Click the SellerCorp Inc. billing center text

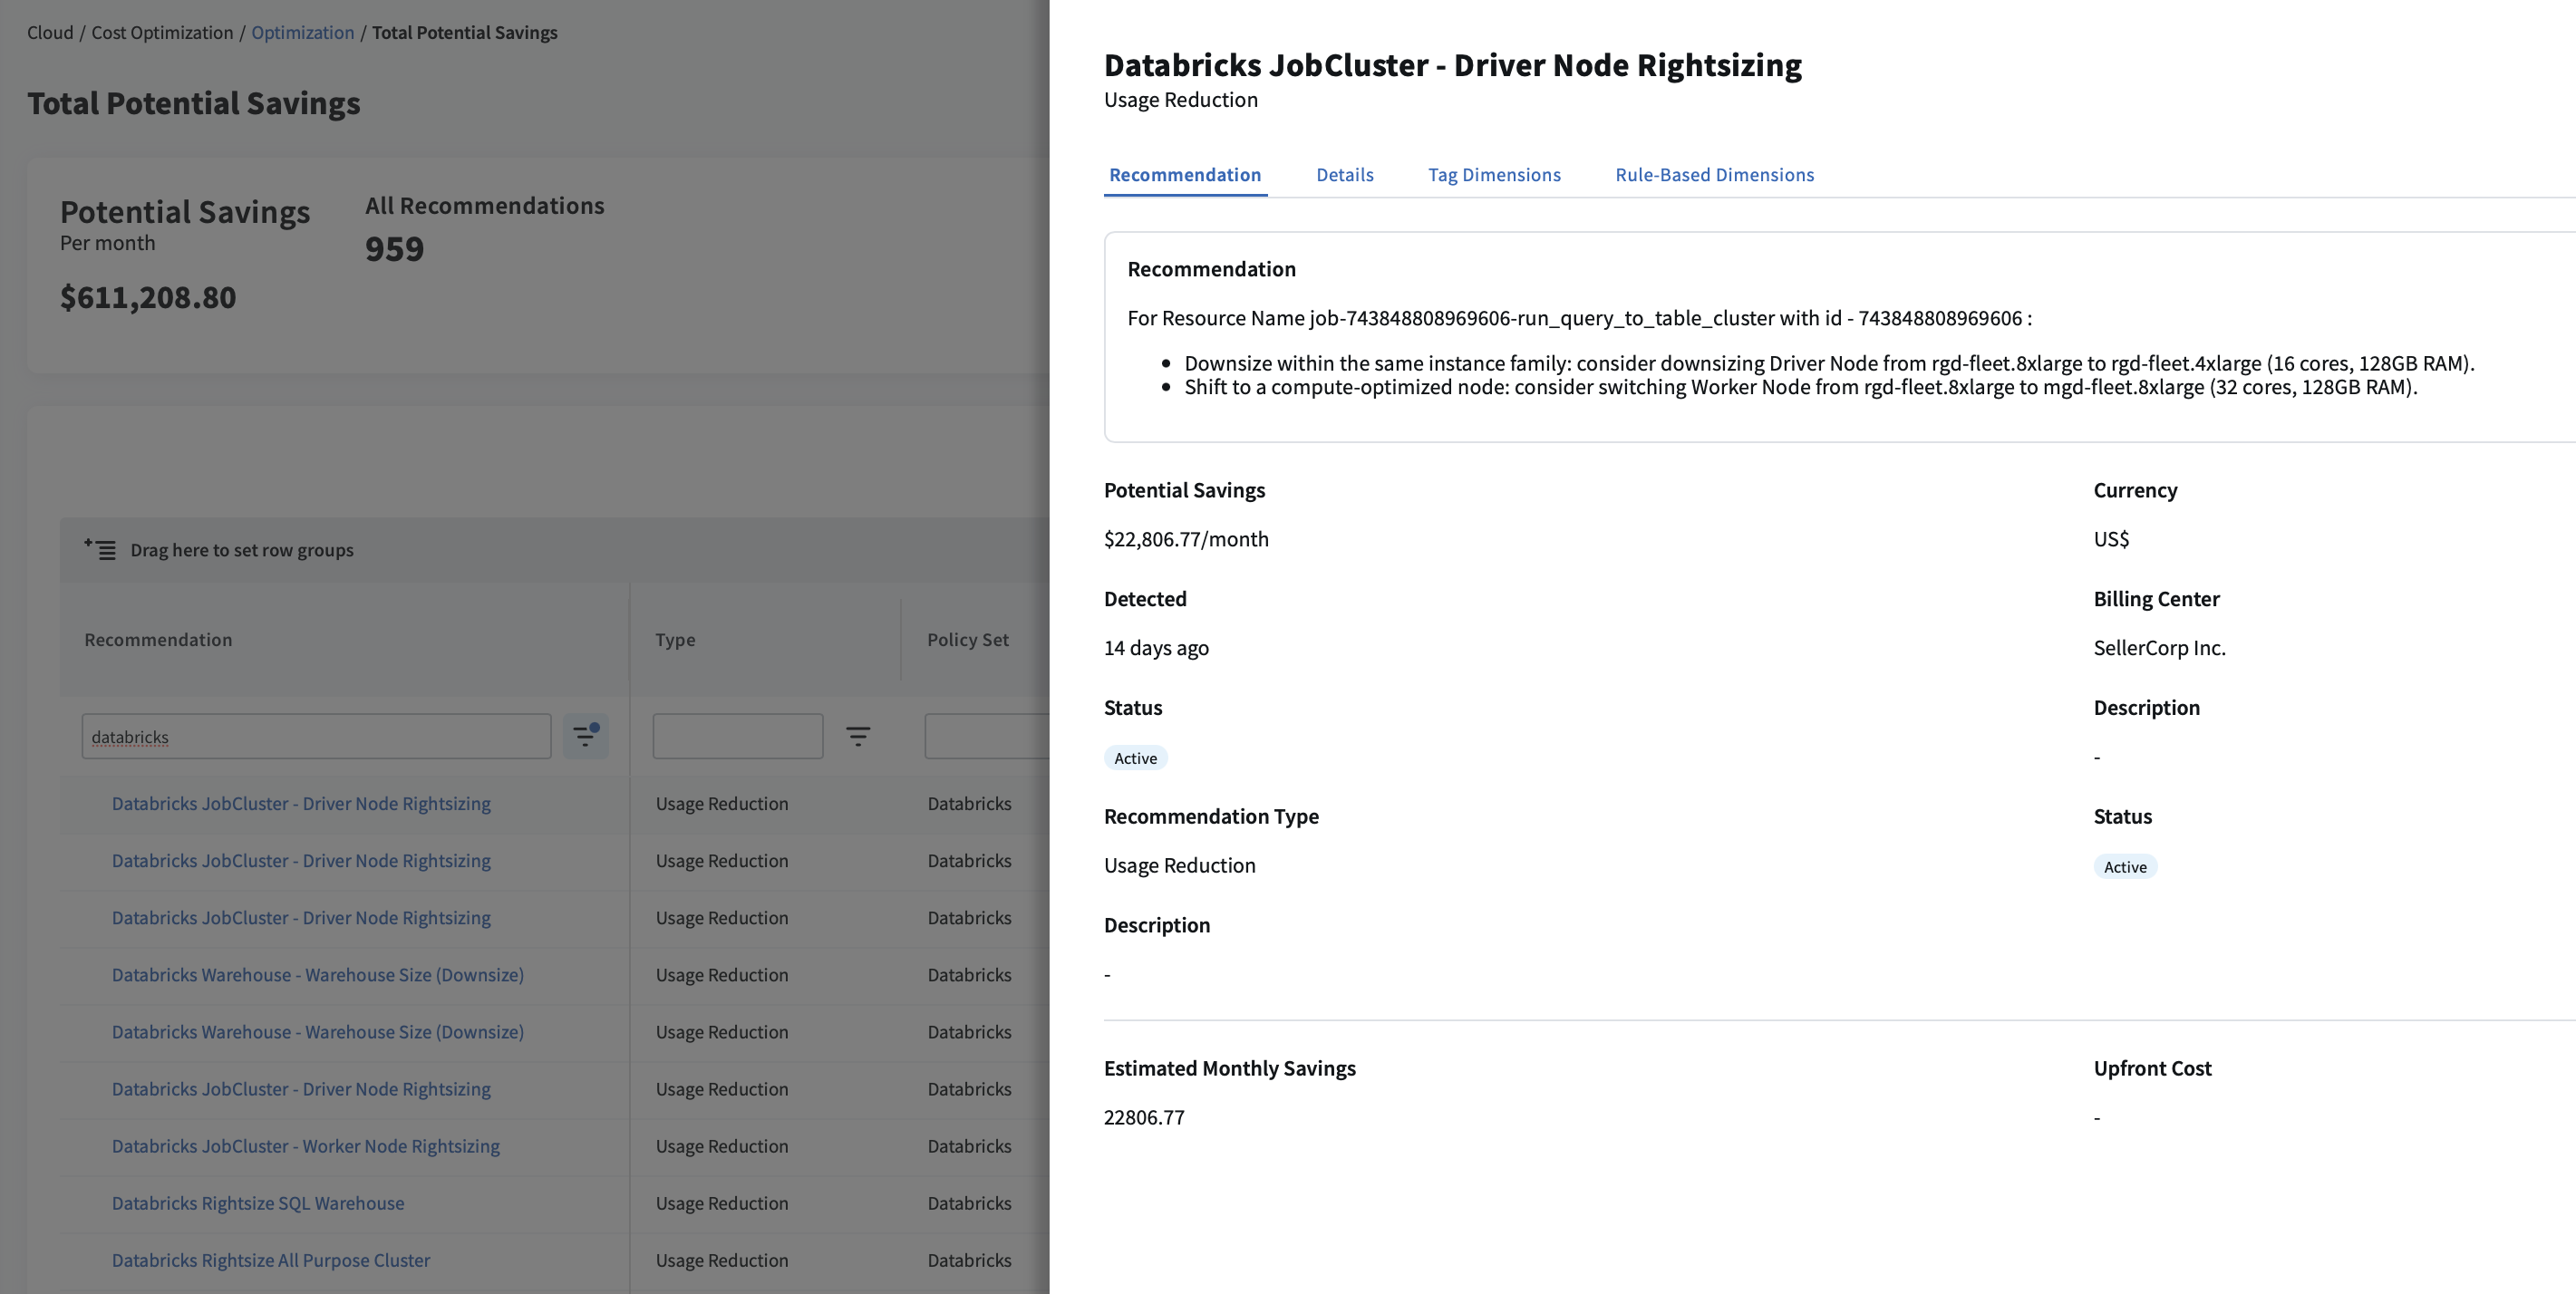[2160, 647]
